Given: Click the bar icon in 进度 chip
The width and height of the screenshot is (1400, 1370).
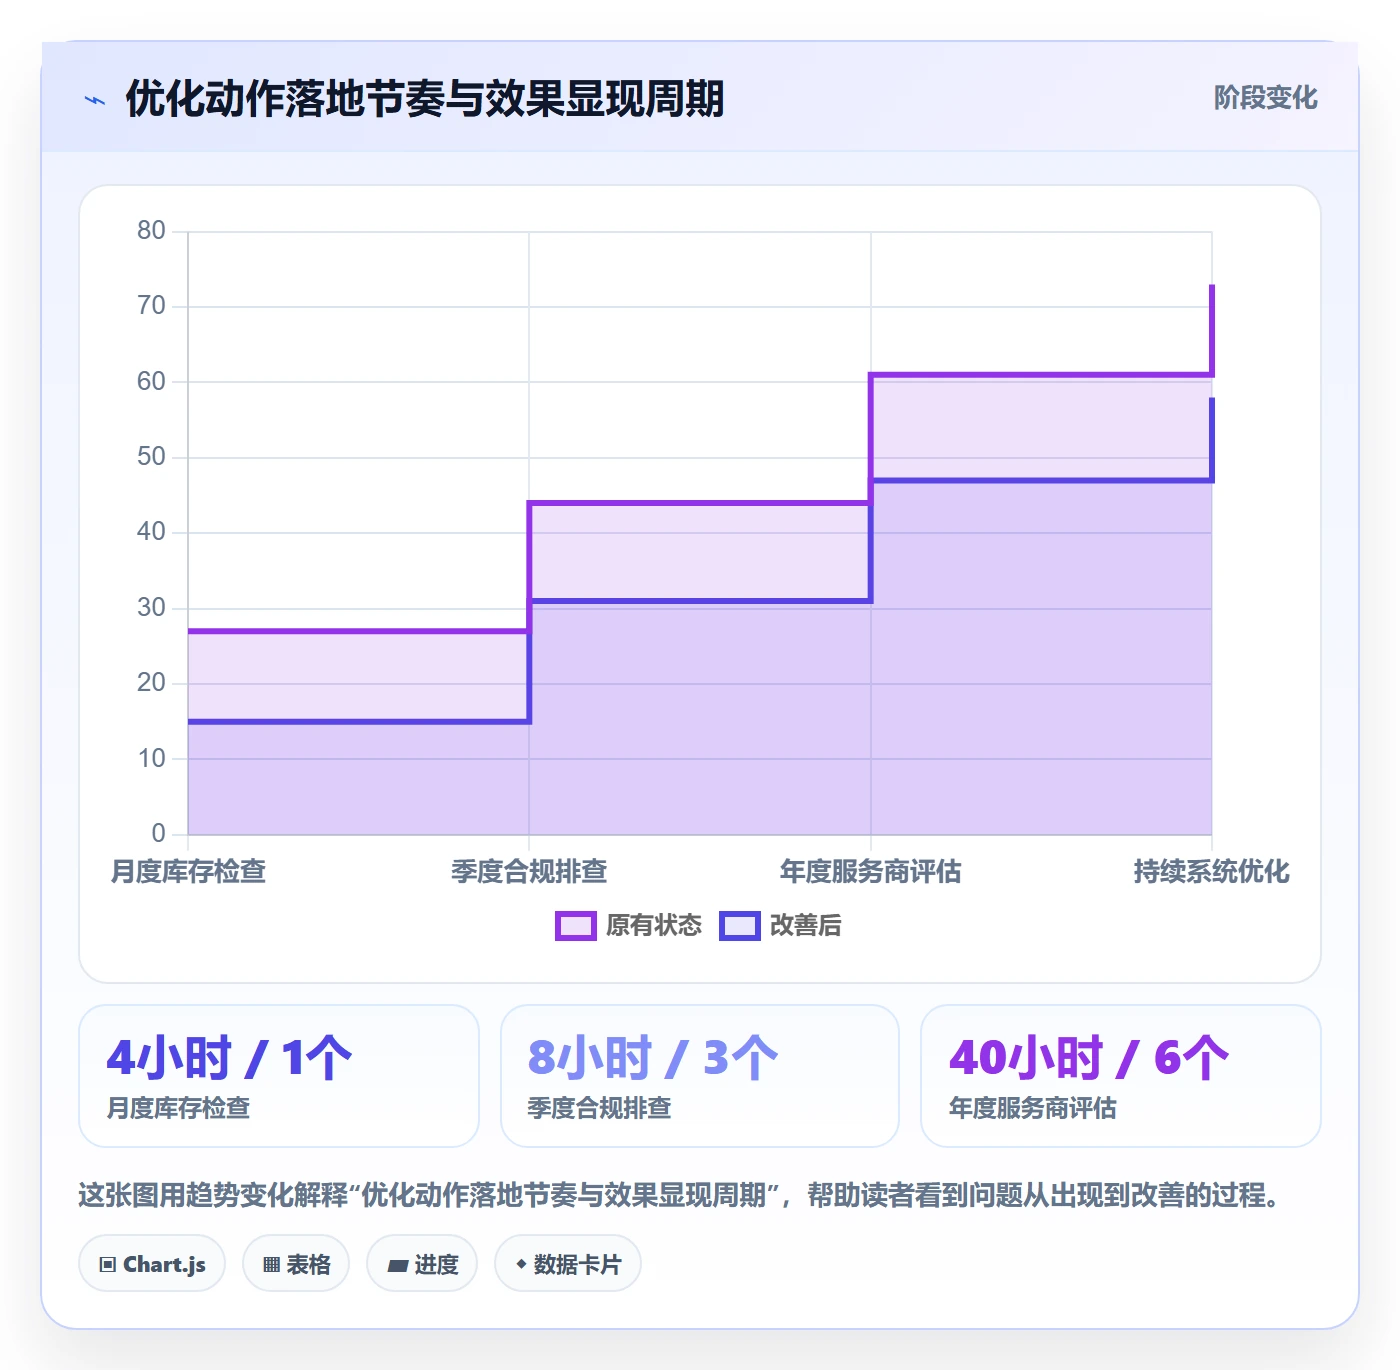Looking at the screenshot, I should [x=397, y=1266].
